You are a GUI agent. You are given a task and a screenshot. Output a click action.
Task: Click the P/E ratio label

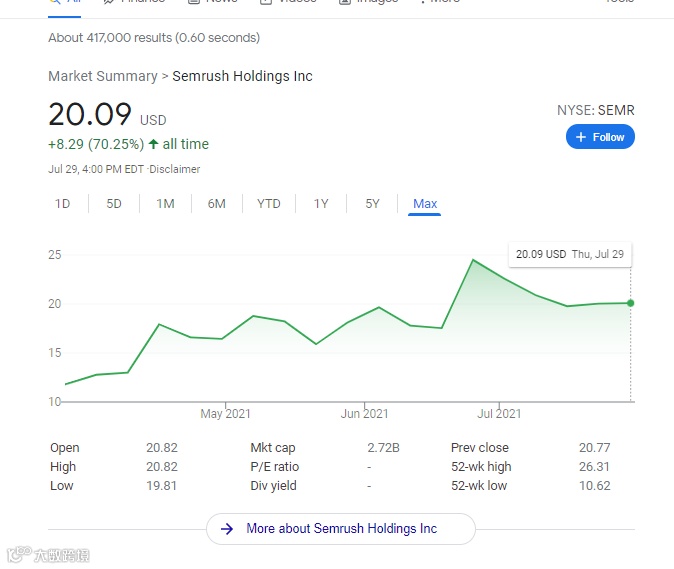pos(275,467)
